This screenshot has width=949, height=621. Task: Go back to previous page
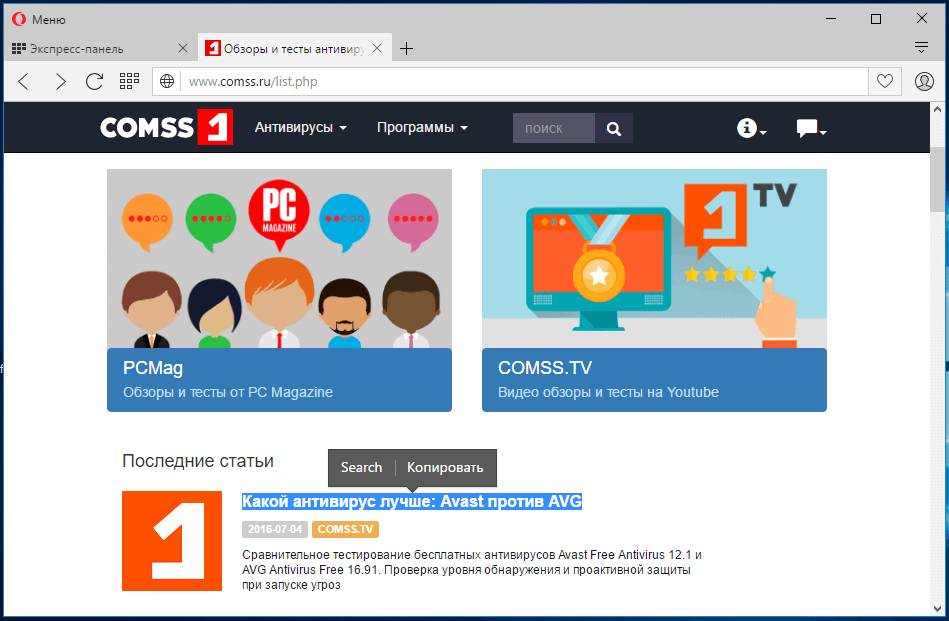pyautogui.click(x=24, y=81)
